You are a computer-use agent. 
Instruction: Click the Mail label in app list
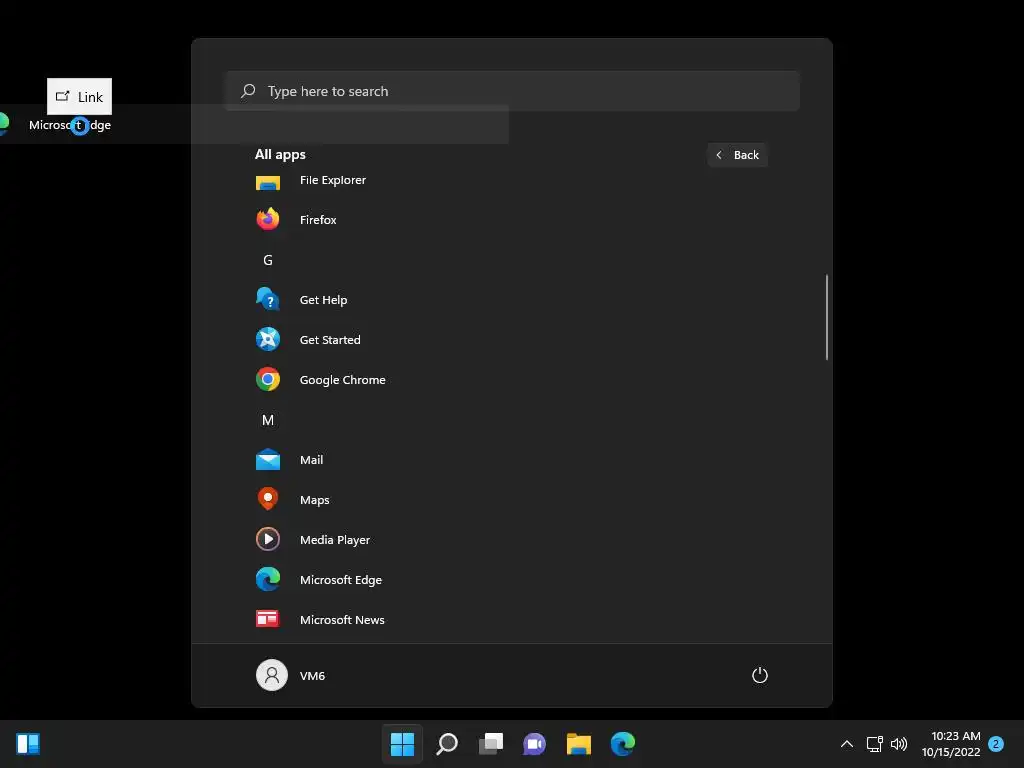312,460
